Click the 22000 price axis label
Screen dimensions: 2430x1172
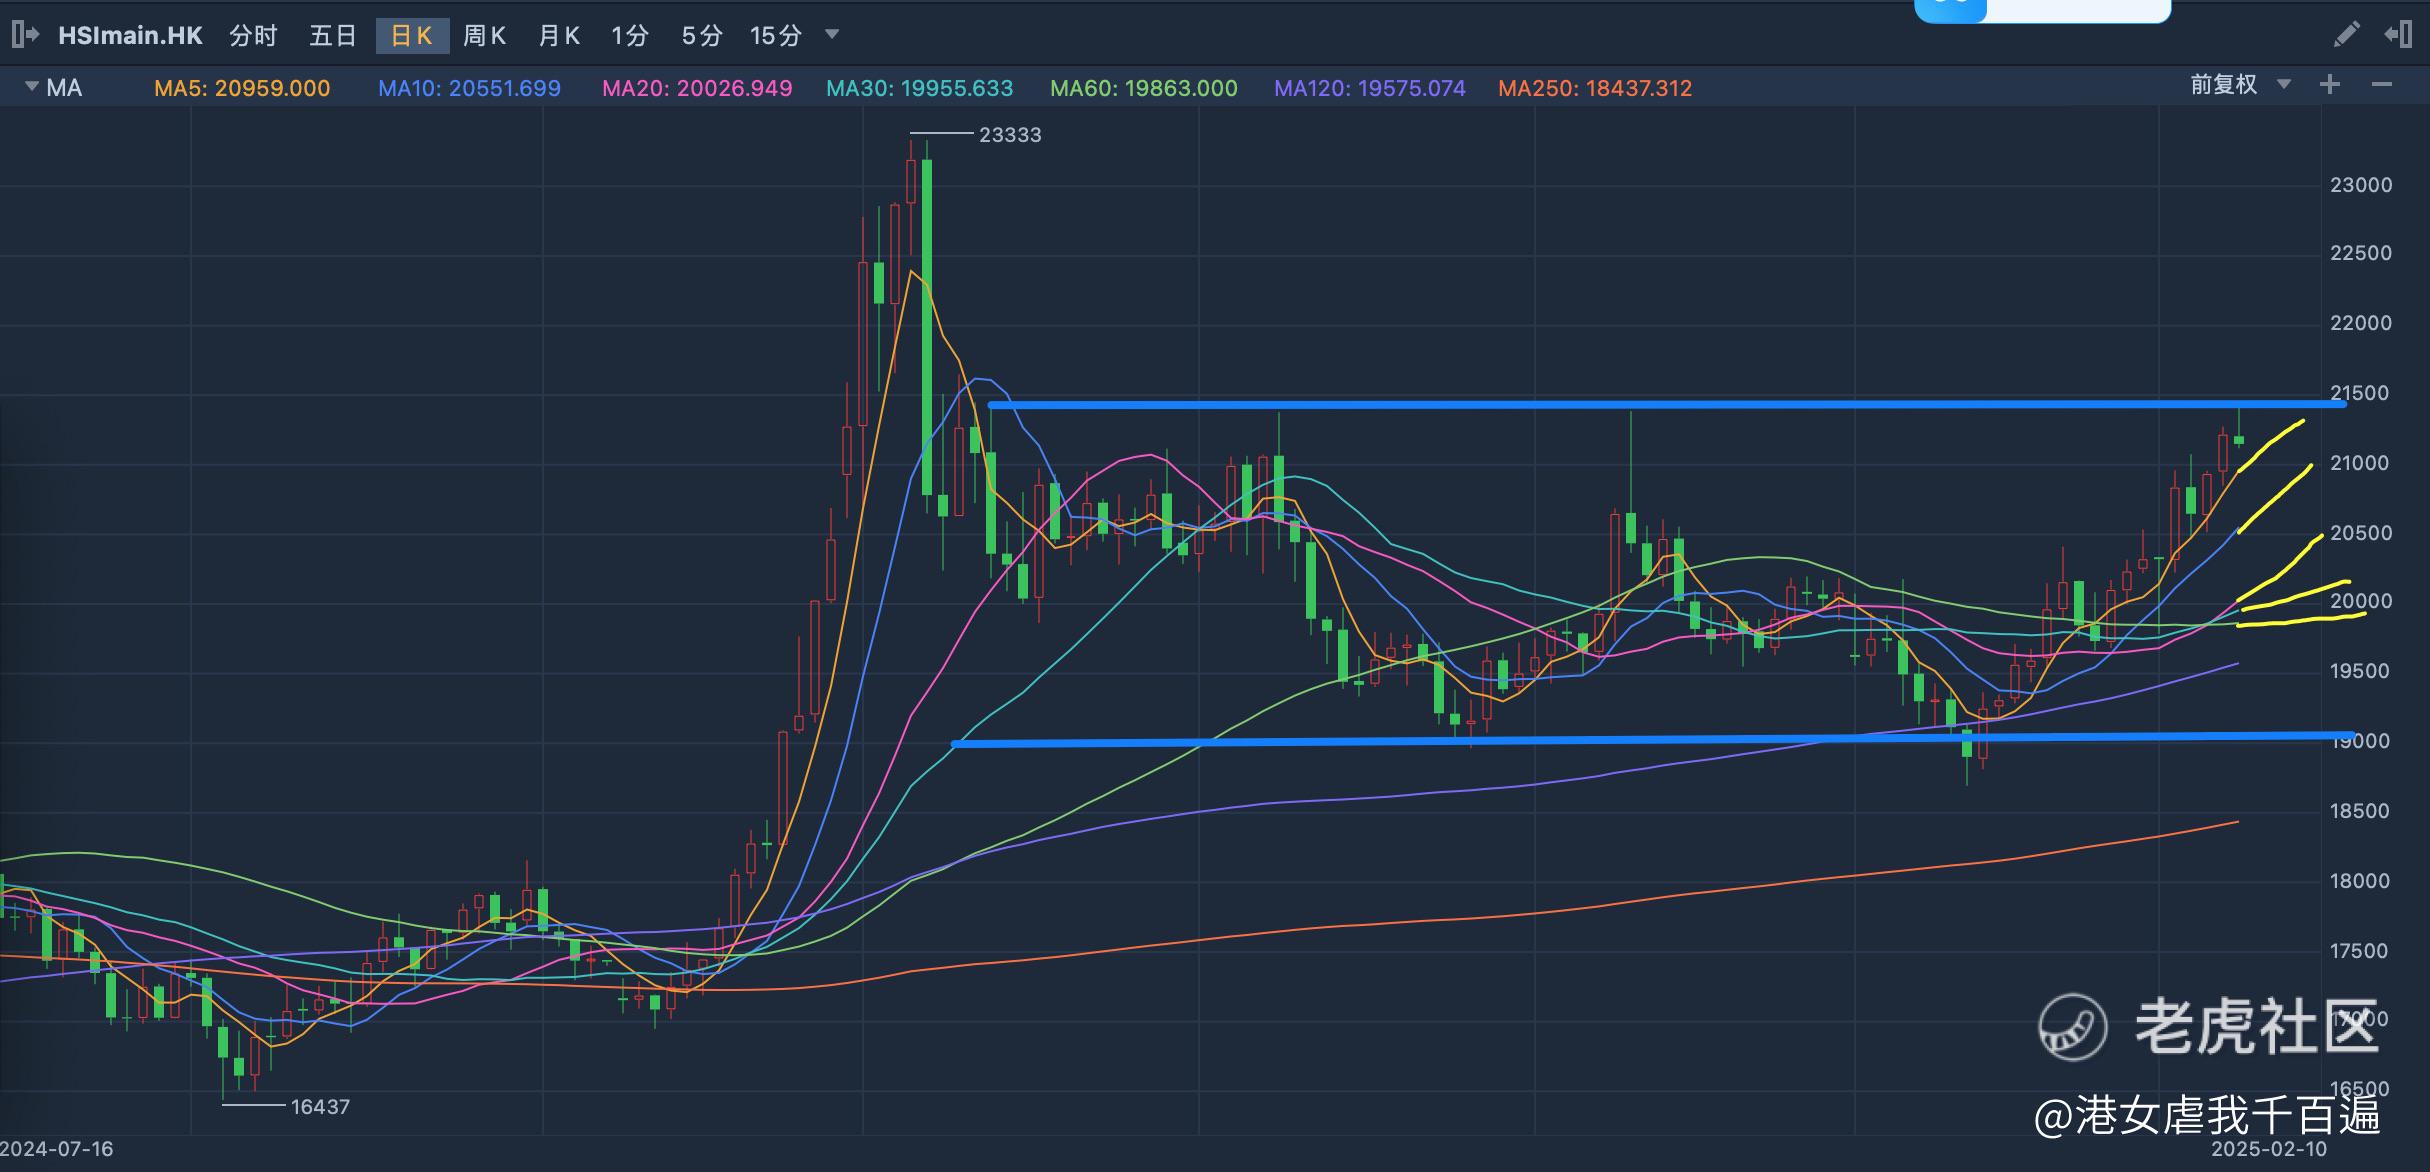[x=2361, y=323]
